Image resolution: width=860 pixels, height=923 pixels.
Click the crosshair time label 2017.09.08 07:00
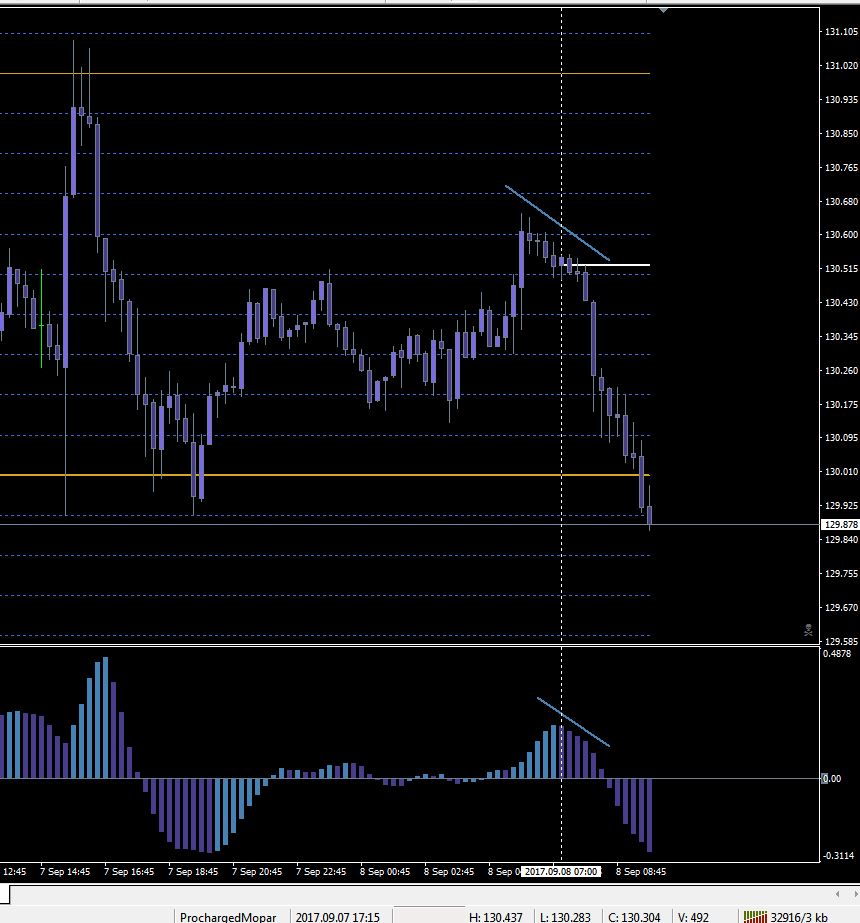click(x=560, y=871)
